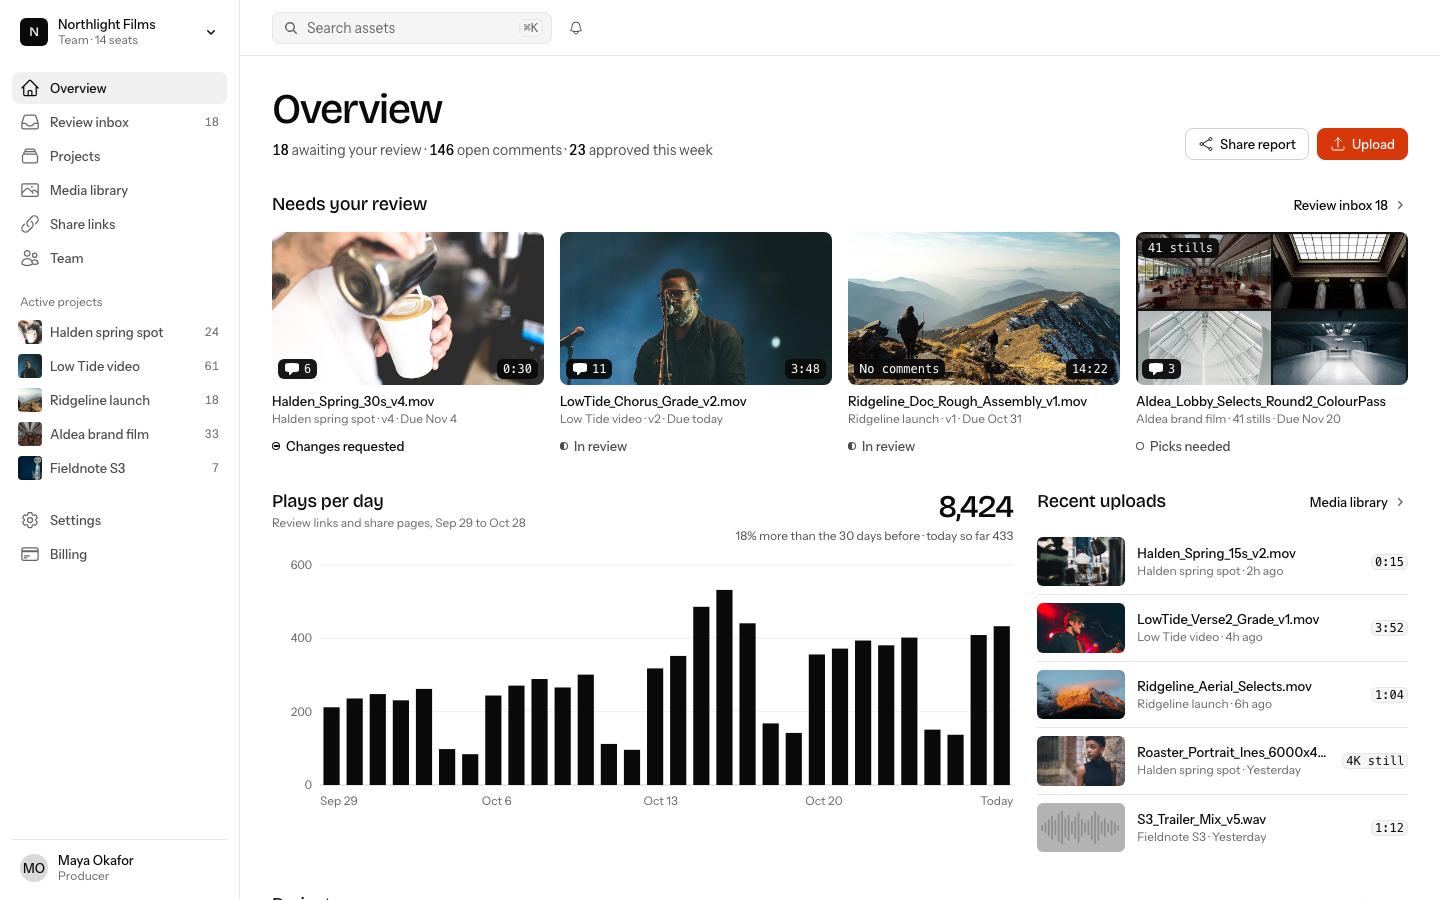The image size is (1440, 900).
Task: Click the Billing card icon
Action: click(x=30, y=554)
